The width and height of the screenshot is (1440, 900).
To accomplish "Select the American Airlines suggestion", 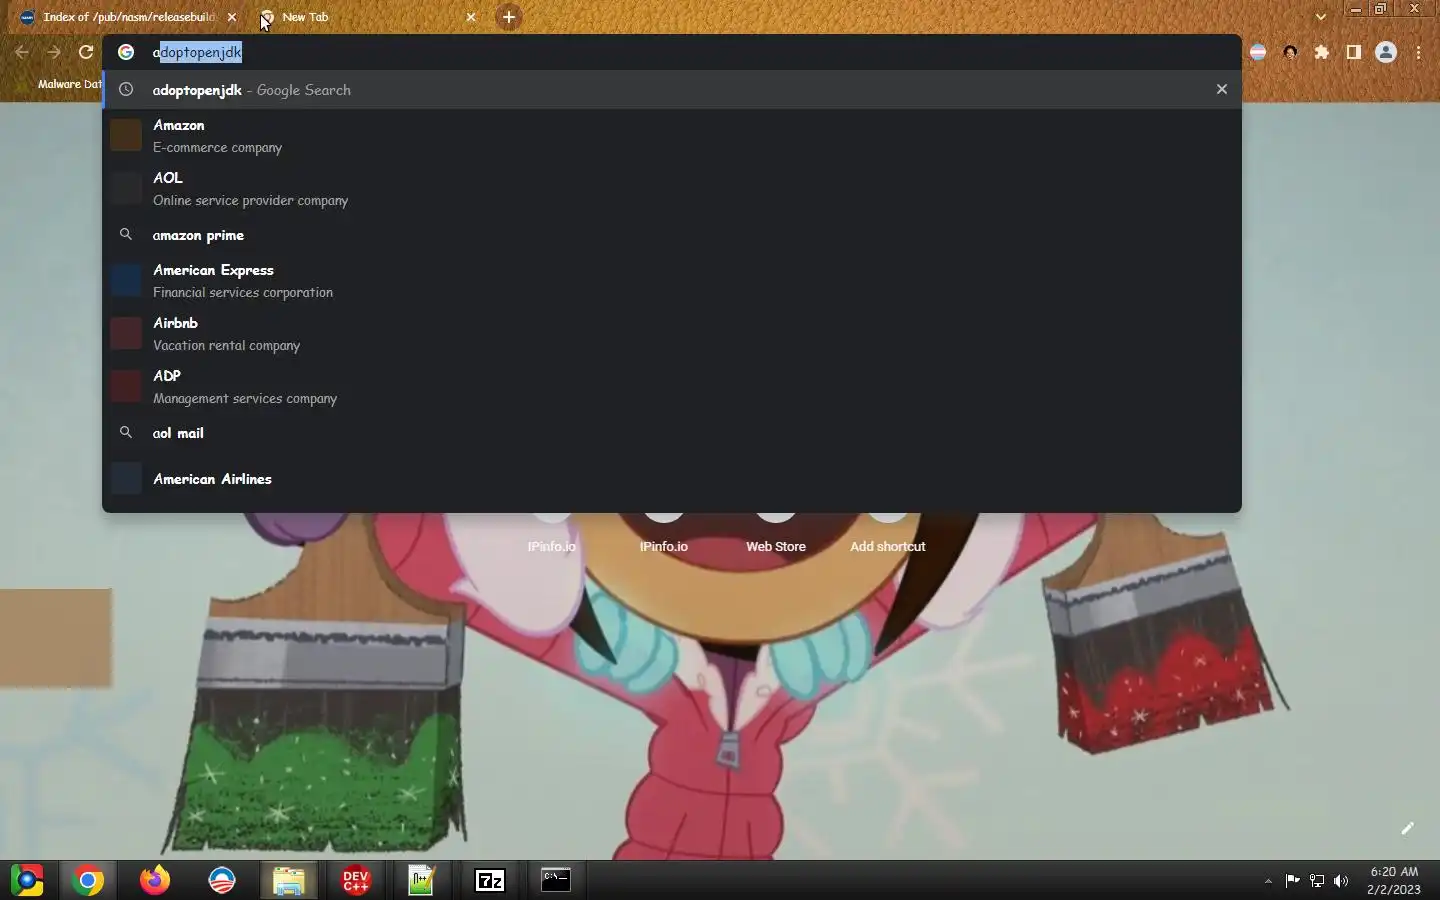I will pos(672,479).
